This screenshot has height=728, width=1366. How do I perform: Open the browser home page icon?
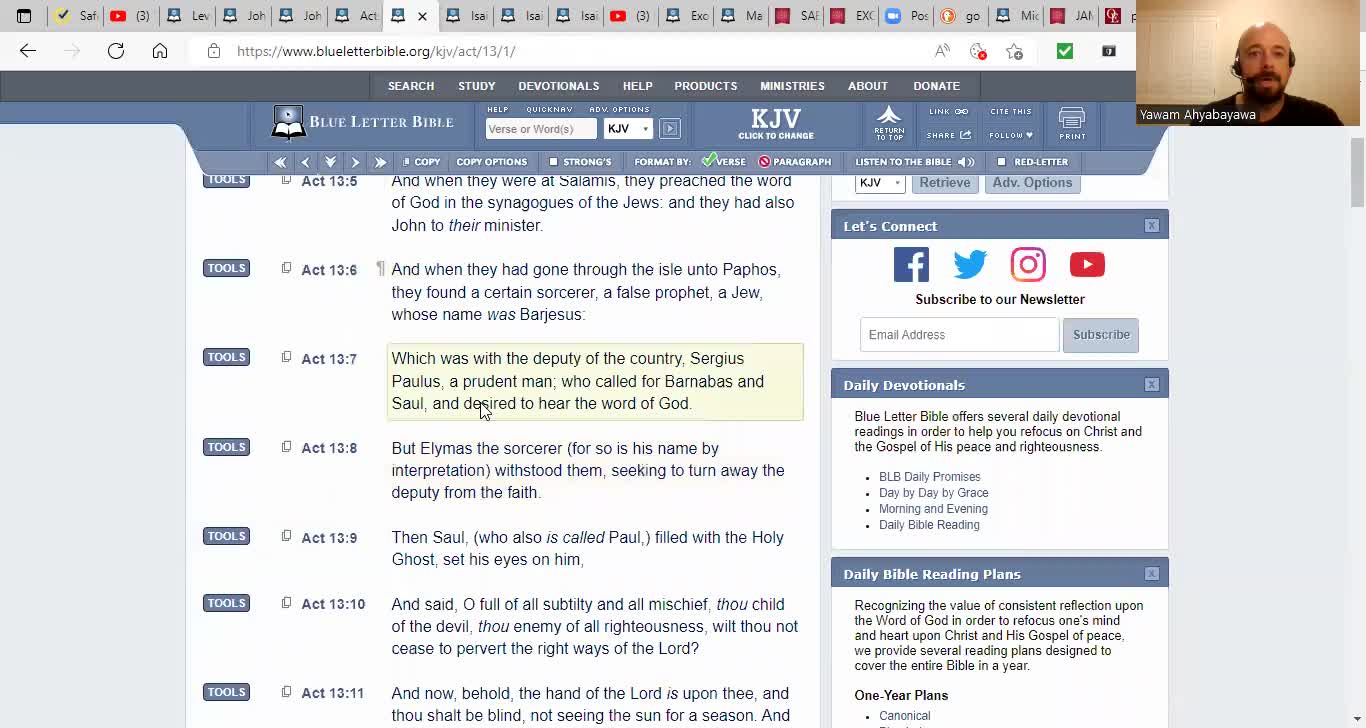[x=160, y=51]
